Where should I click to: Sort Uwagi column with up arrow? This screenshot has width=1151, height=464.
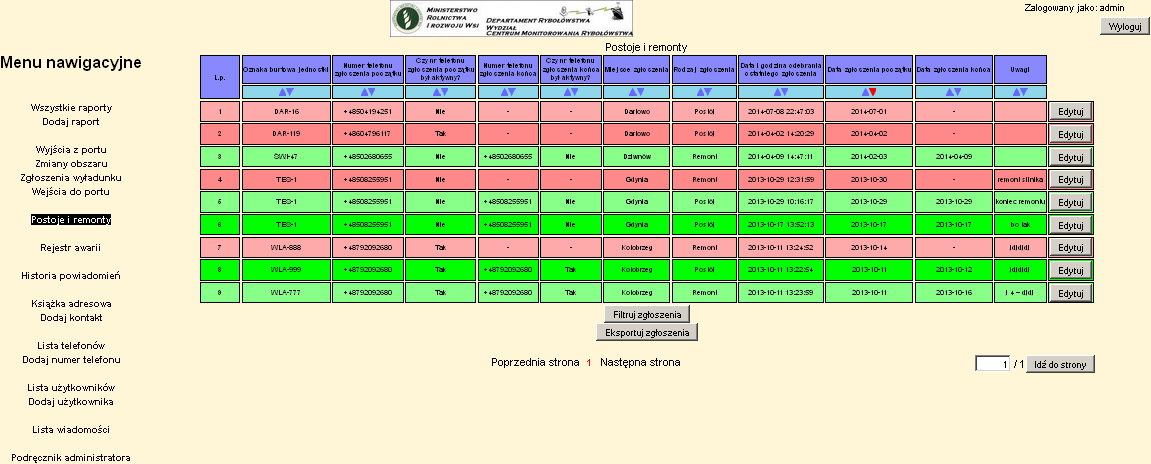[x=1016, y=92]
